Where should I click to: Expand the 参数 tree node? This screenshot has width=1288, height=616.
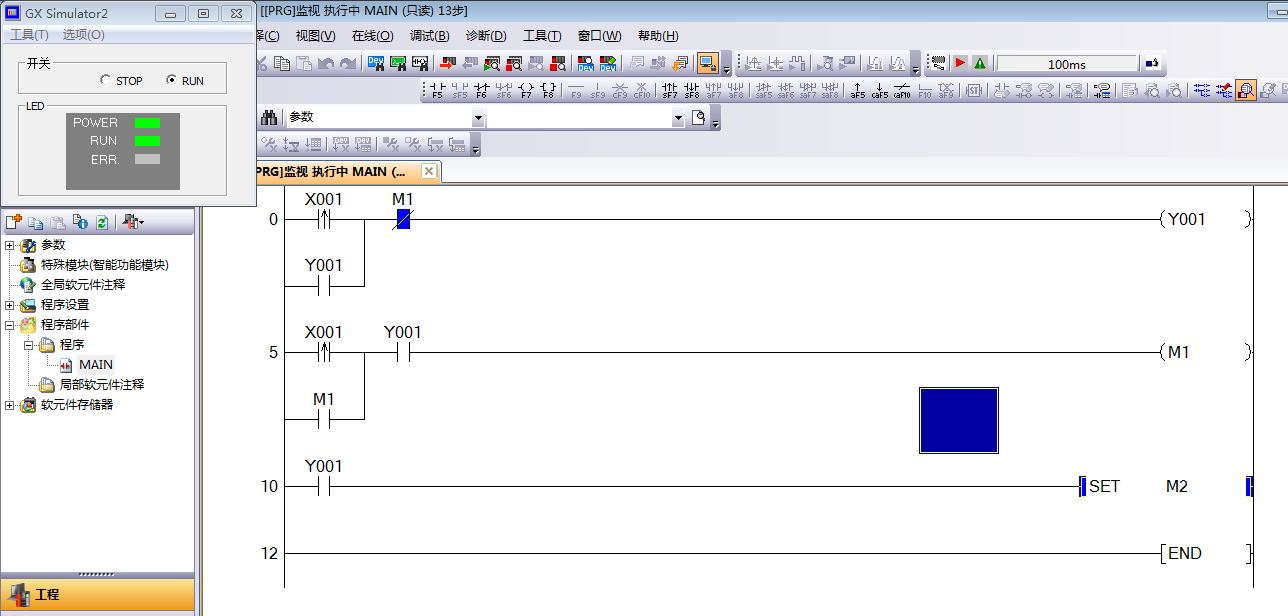[10, 245]
